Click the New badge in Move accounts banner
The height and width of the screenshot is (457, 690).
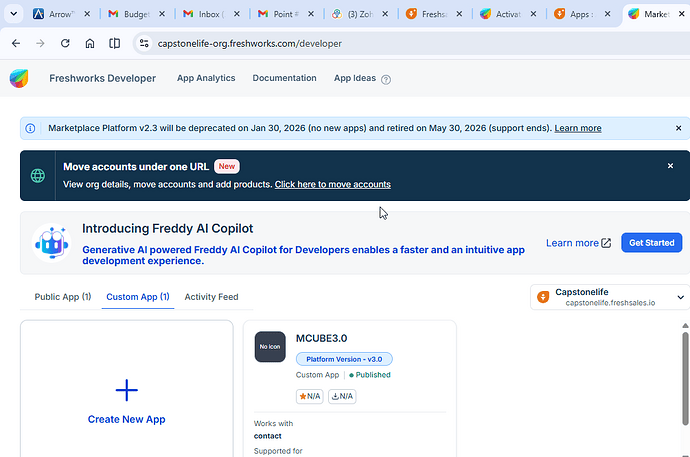(227, 166)
